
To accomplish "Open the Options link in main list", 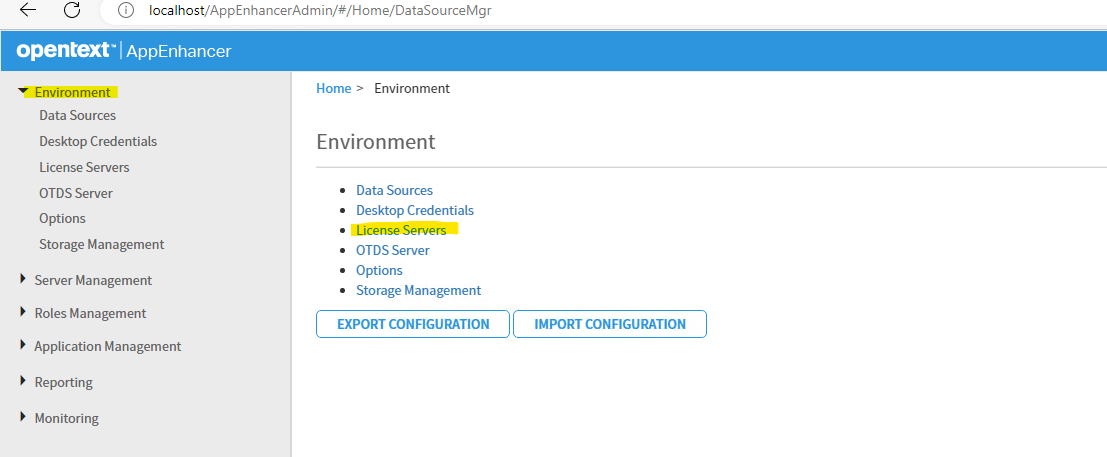I will click(379, 271).
